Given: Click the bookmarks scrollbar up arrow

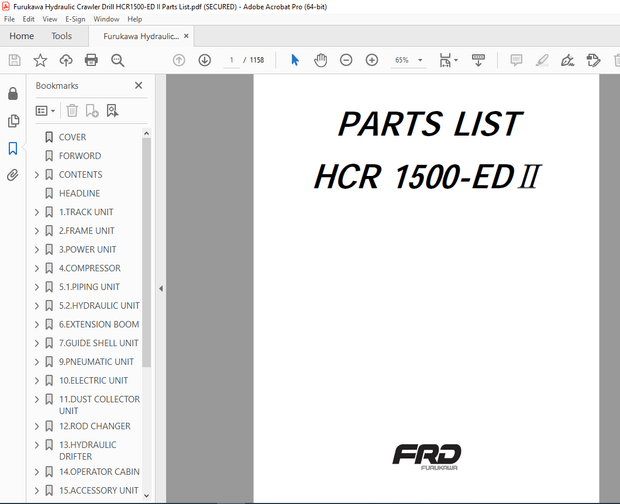Looking at the screenshot, I should click(146, 134).
